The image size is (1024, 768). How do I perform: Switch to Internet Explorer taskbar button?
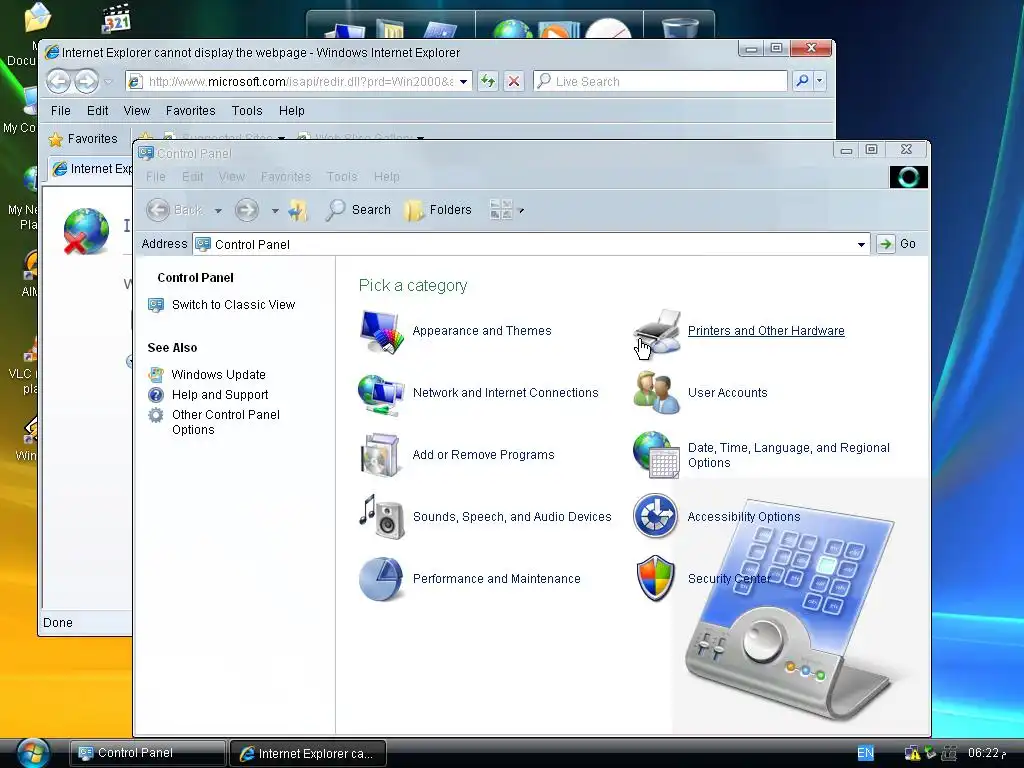click(308, 754)
